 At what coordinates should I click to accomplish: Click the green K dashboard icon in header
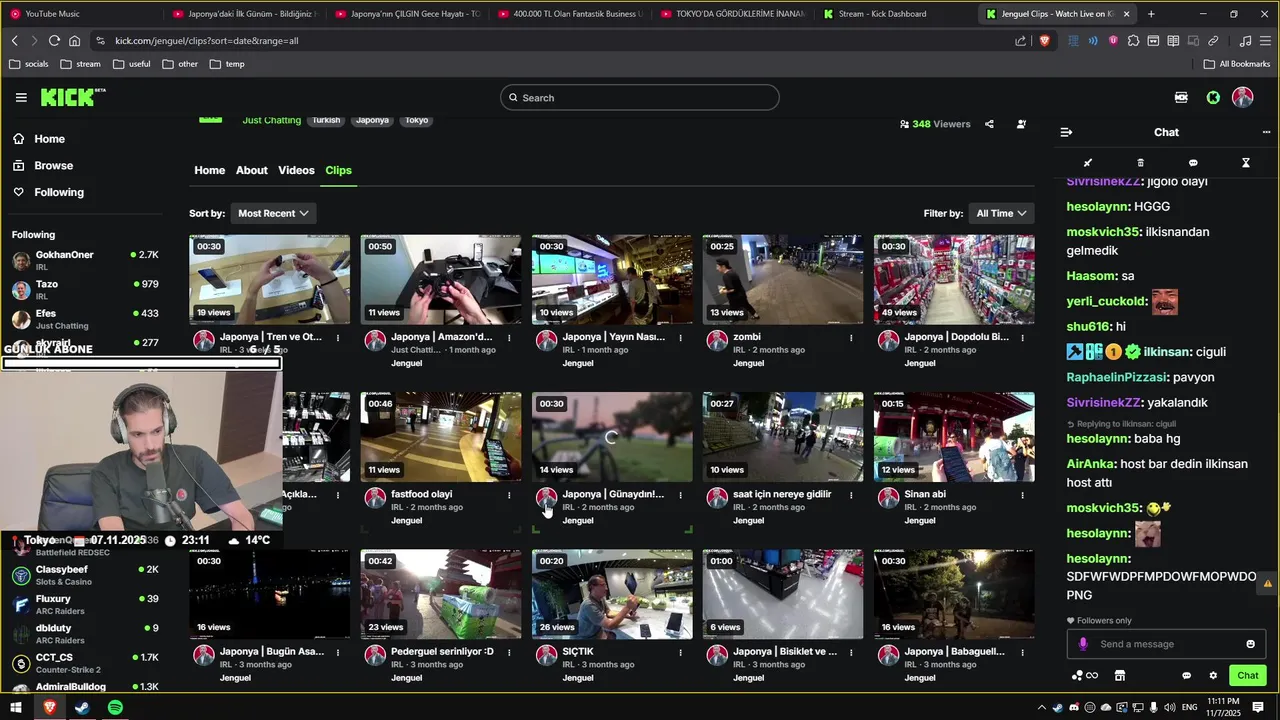click(x=1213, y=97)
